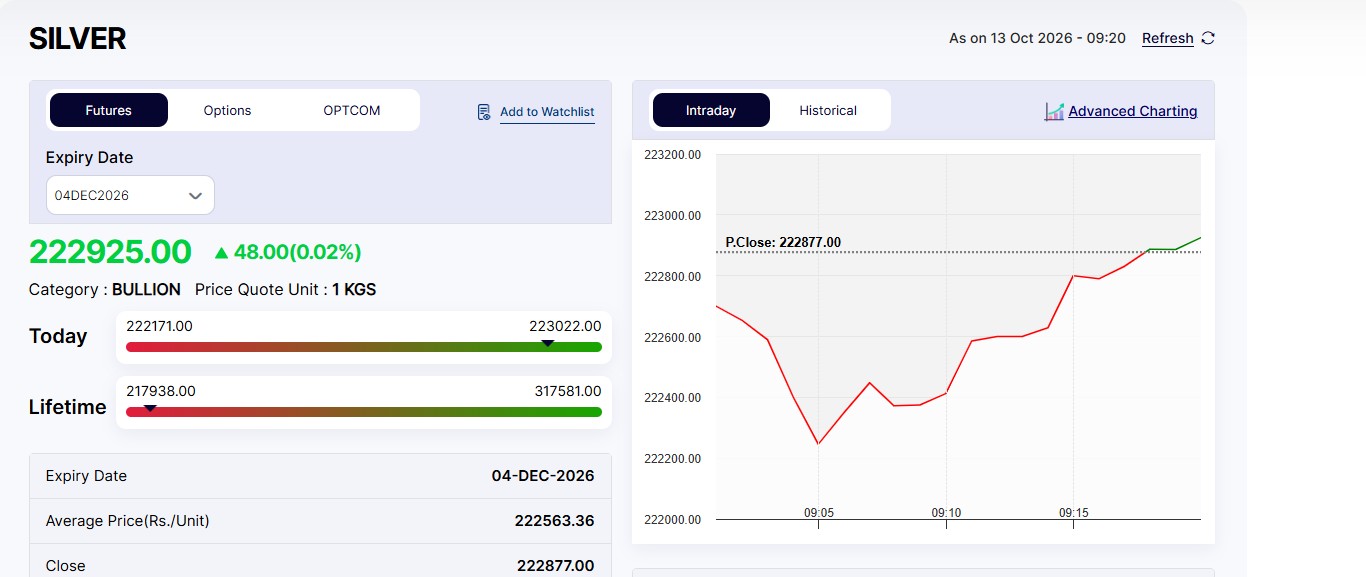The height and width of the screenshot is (577, 1366).
Task: Click the refresh circular arrows icon
Action: tap(1208, 38)
